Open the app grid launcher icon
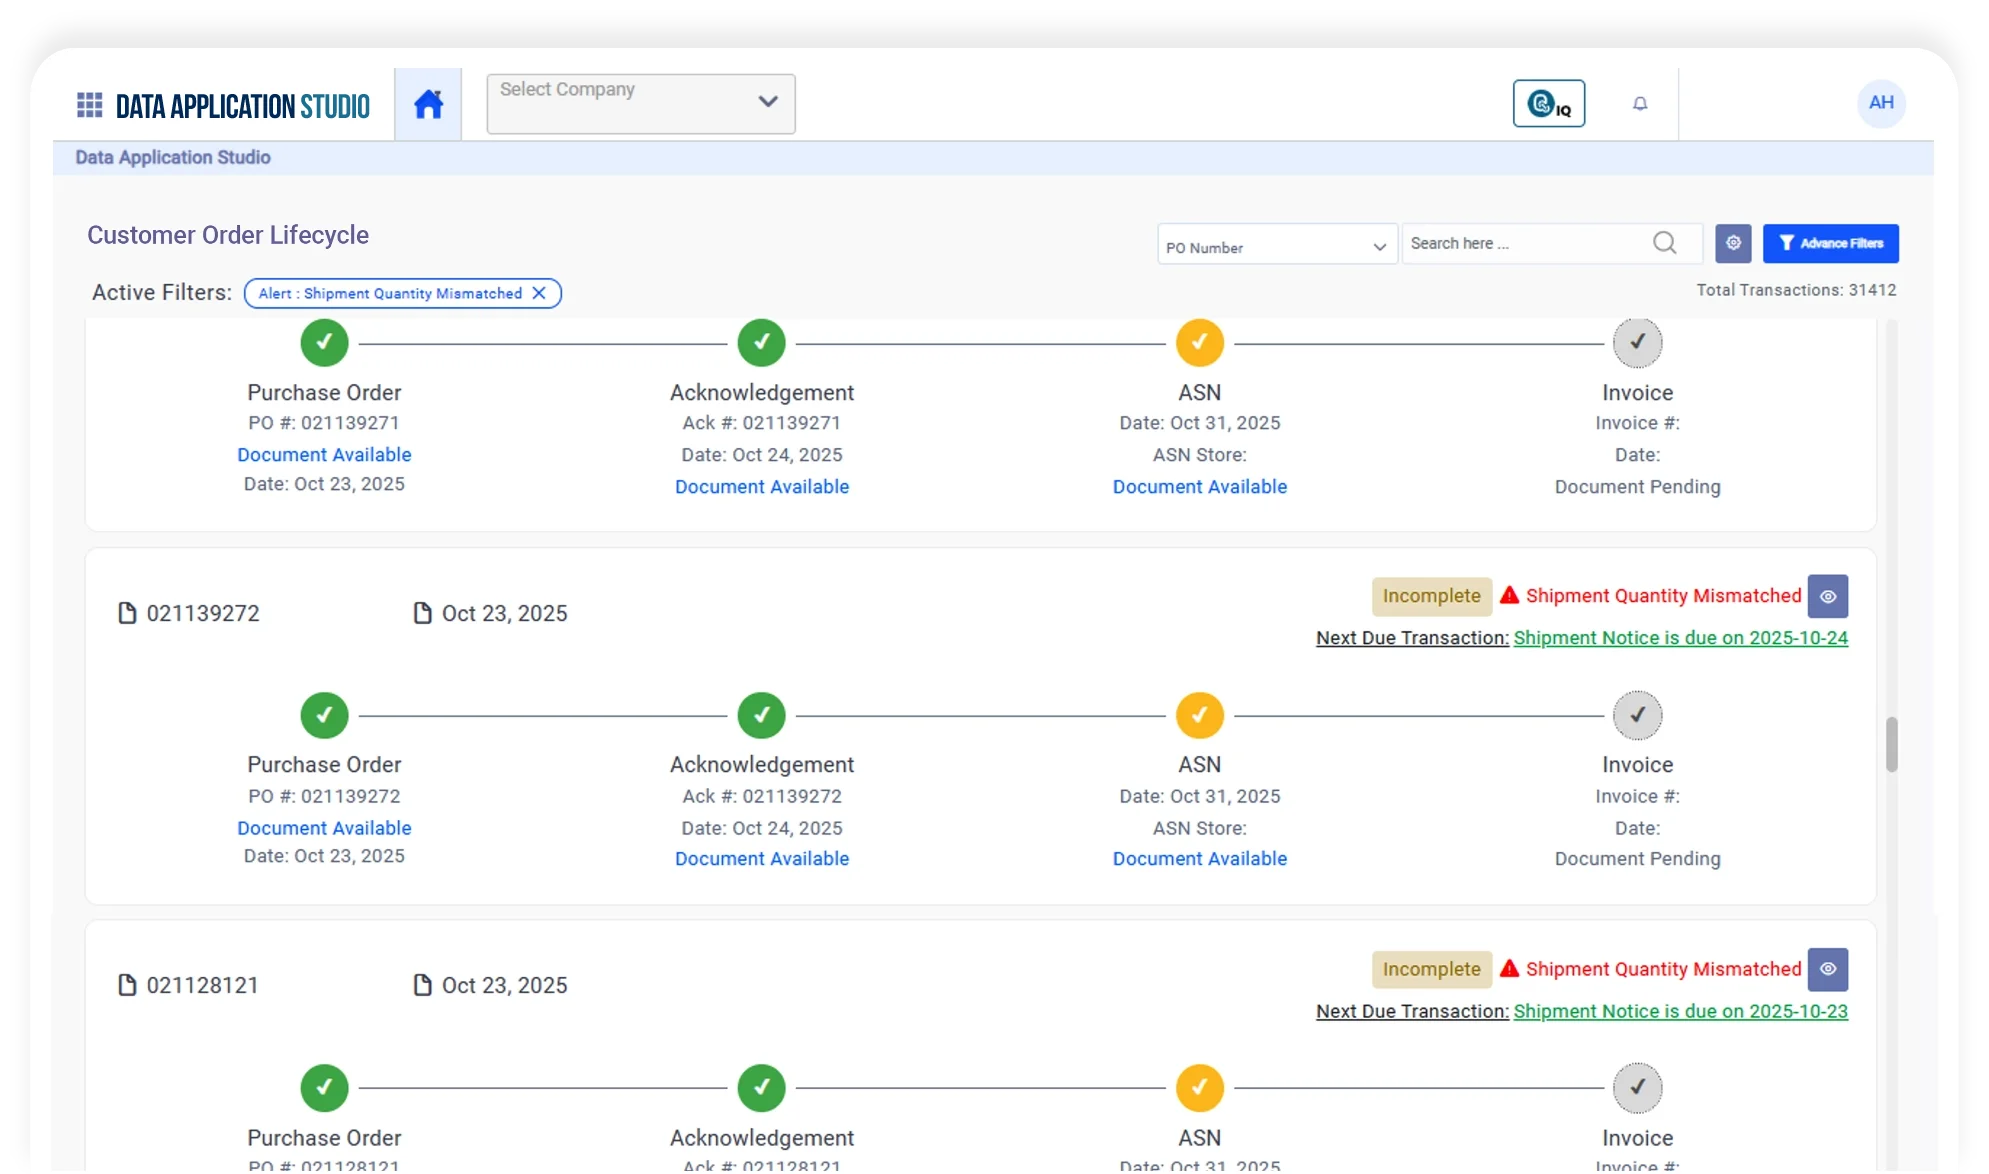This screenshot has height=1174, width=1989. point(89,105)
